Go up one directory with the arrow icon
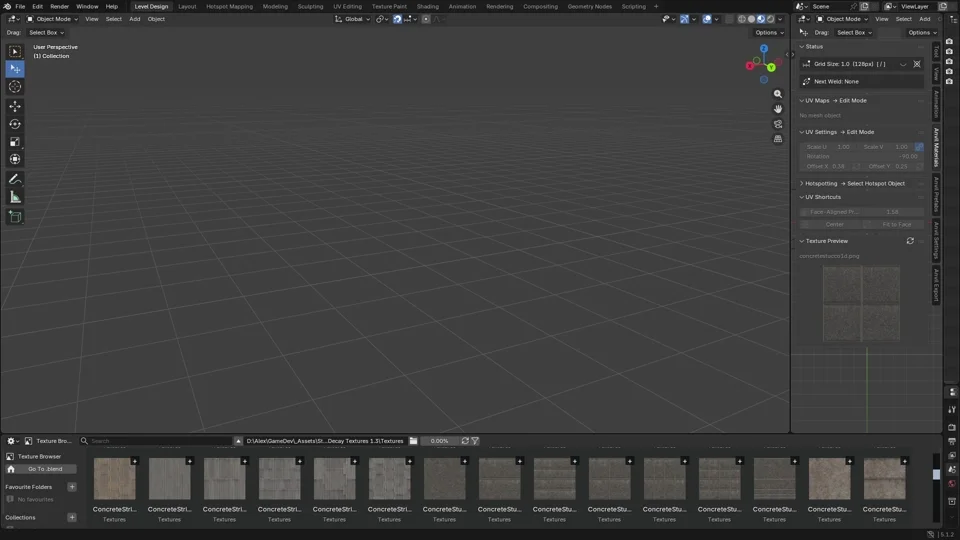960x540 pixels. click(238, 441)
